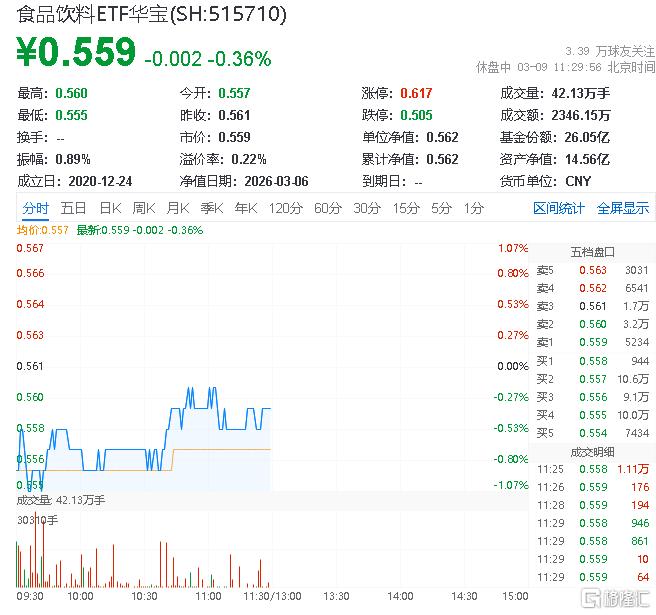Click the 卖3 row volume 1.7万
This screenshot has width=656, height=615.
click(636, 306)
